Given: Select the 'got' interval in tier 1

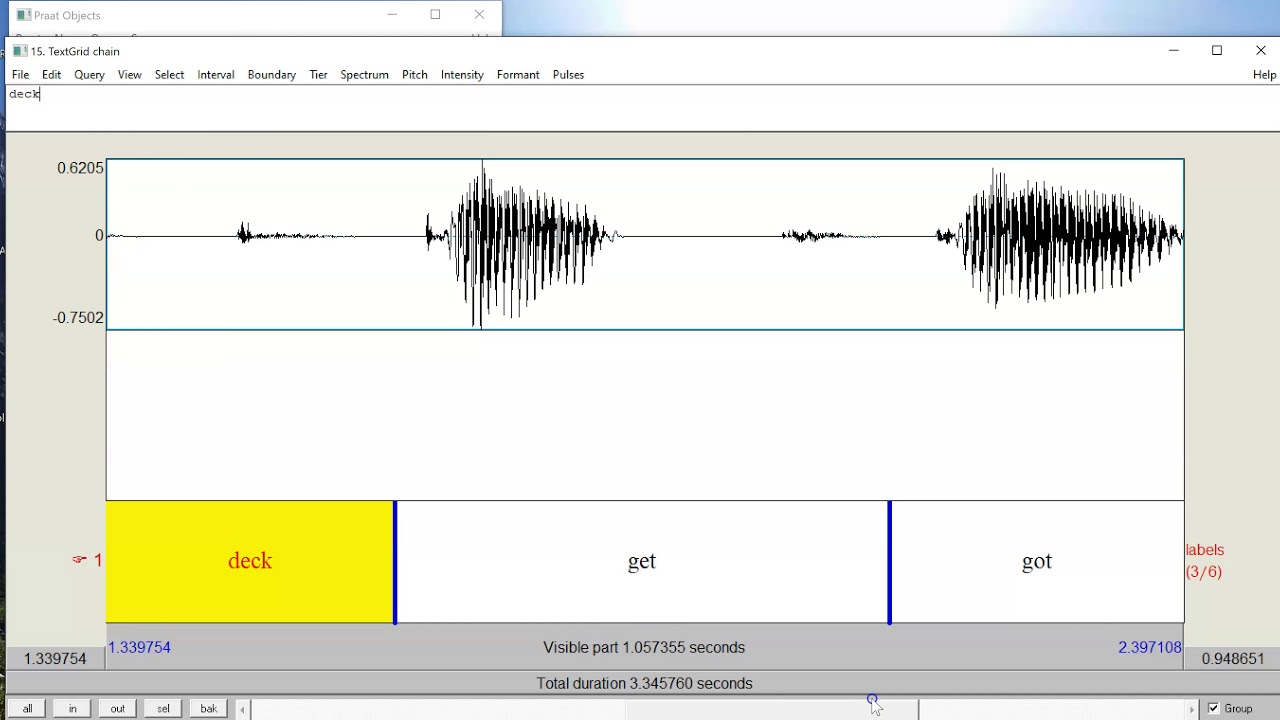Looking at the screenshot, I should point(1037,561).
